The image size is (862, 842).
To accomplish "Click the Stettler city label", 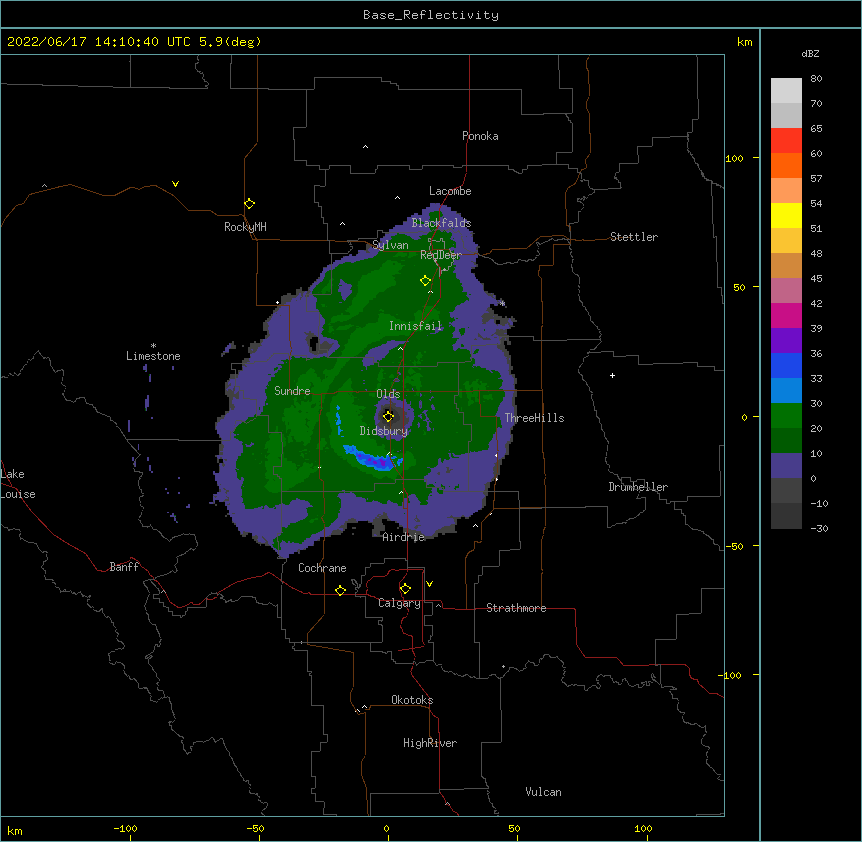I will [634, 237].
